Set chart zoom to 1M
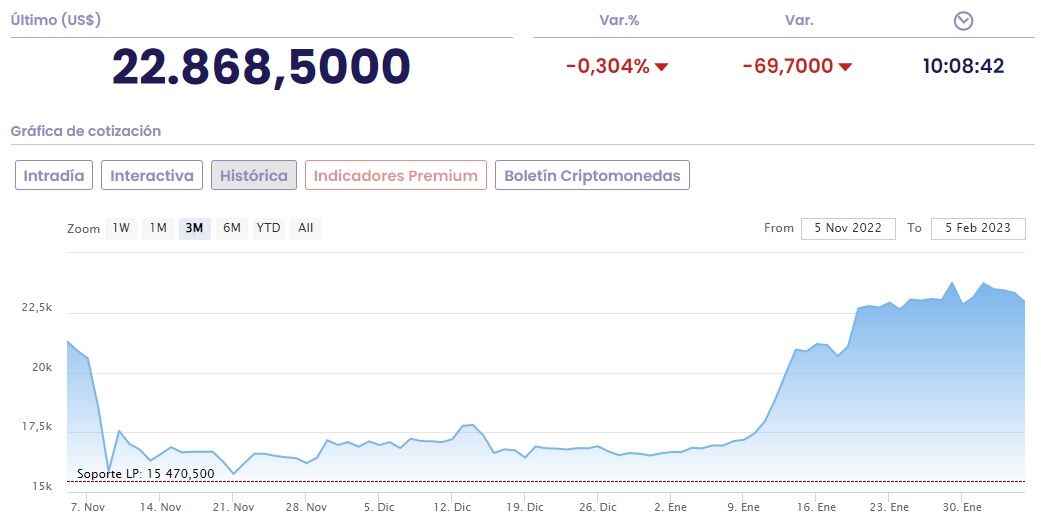The image size is (1041, 528). pyautogui.click(x=158, y=228)
